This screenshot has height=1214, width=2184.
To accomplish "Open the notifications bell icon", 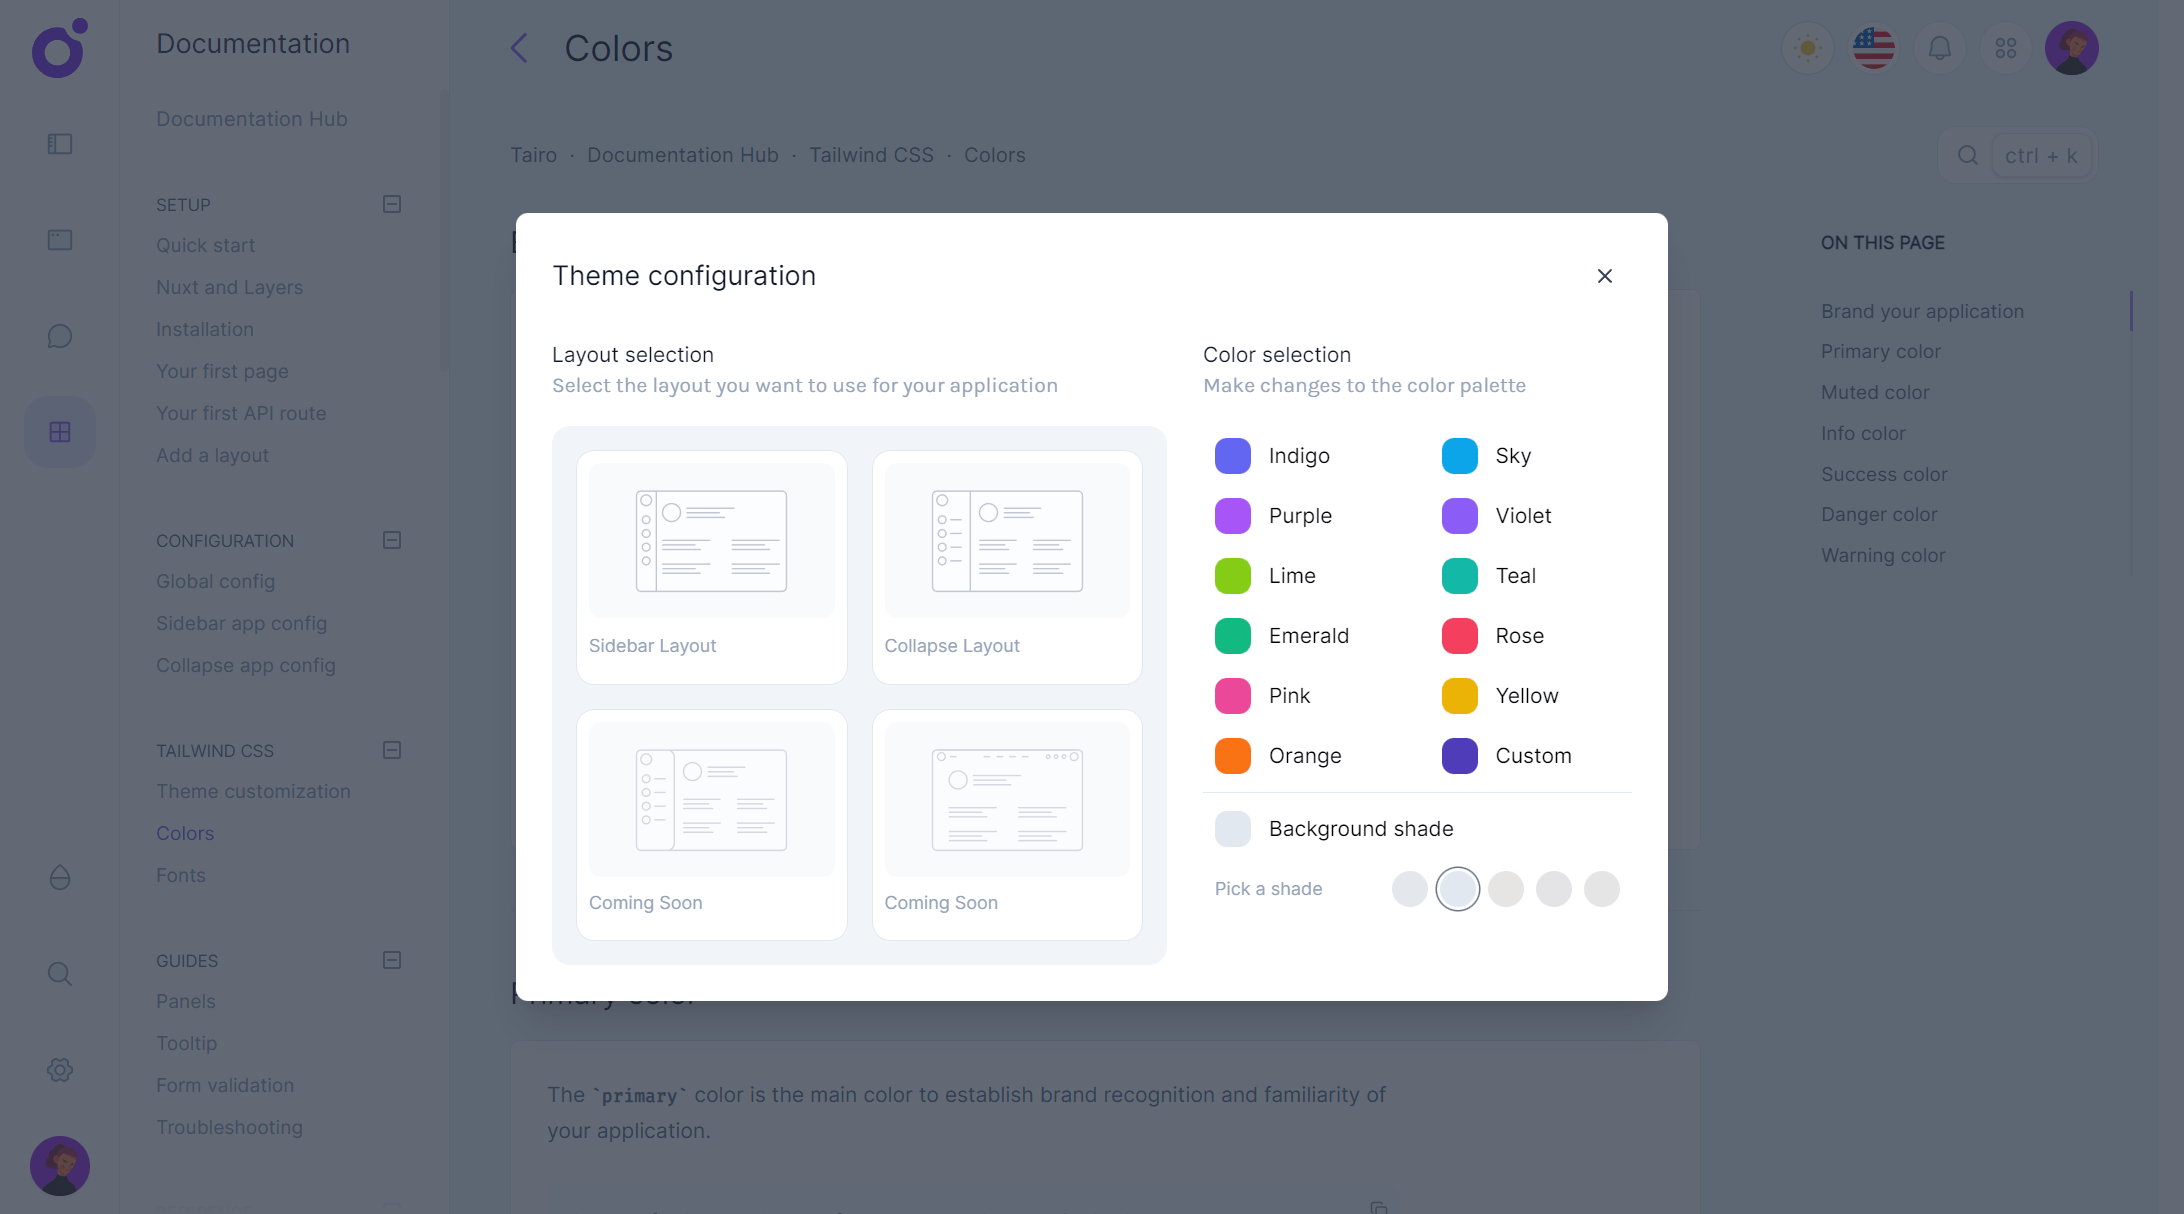I will 1939,48.
